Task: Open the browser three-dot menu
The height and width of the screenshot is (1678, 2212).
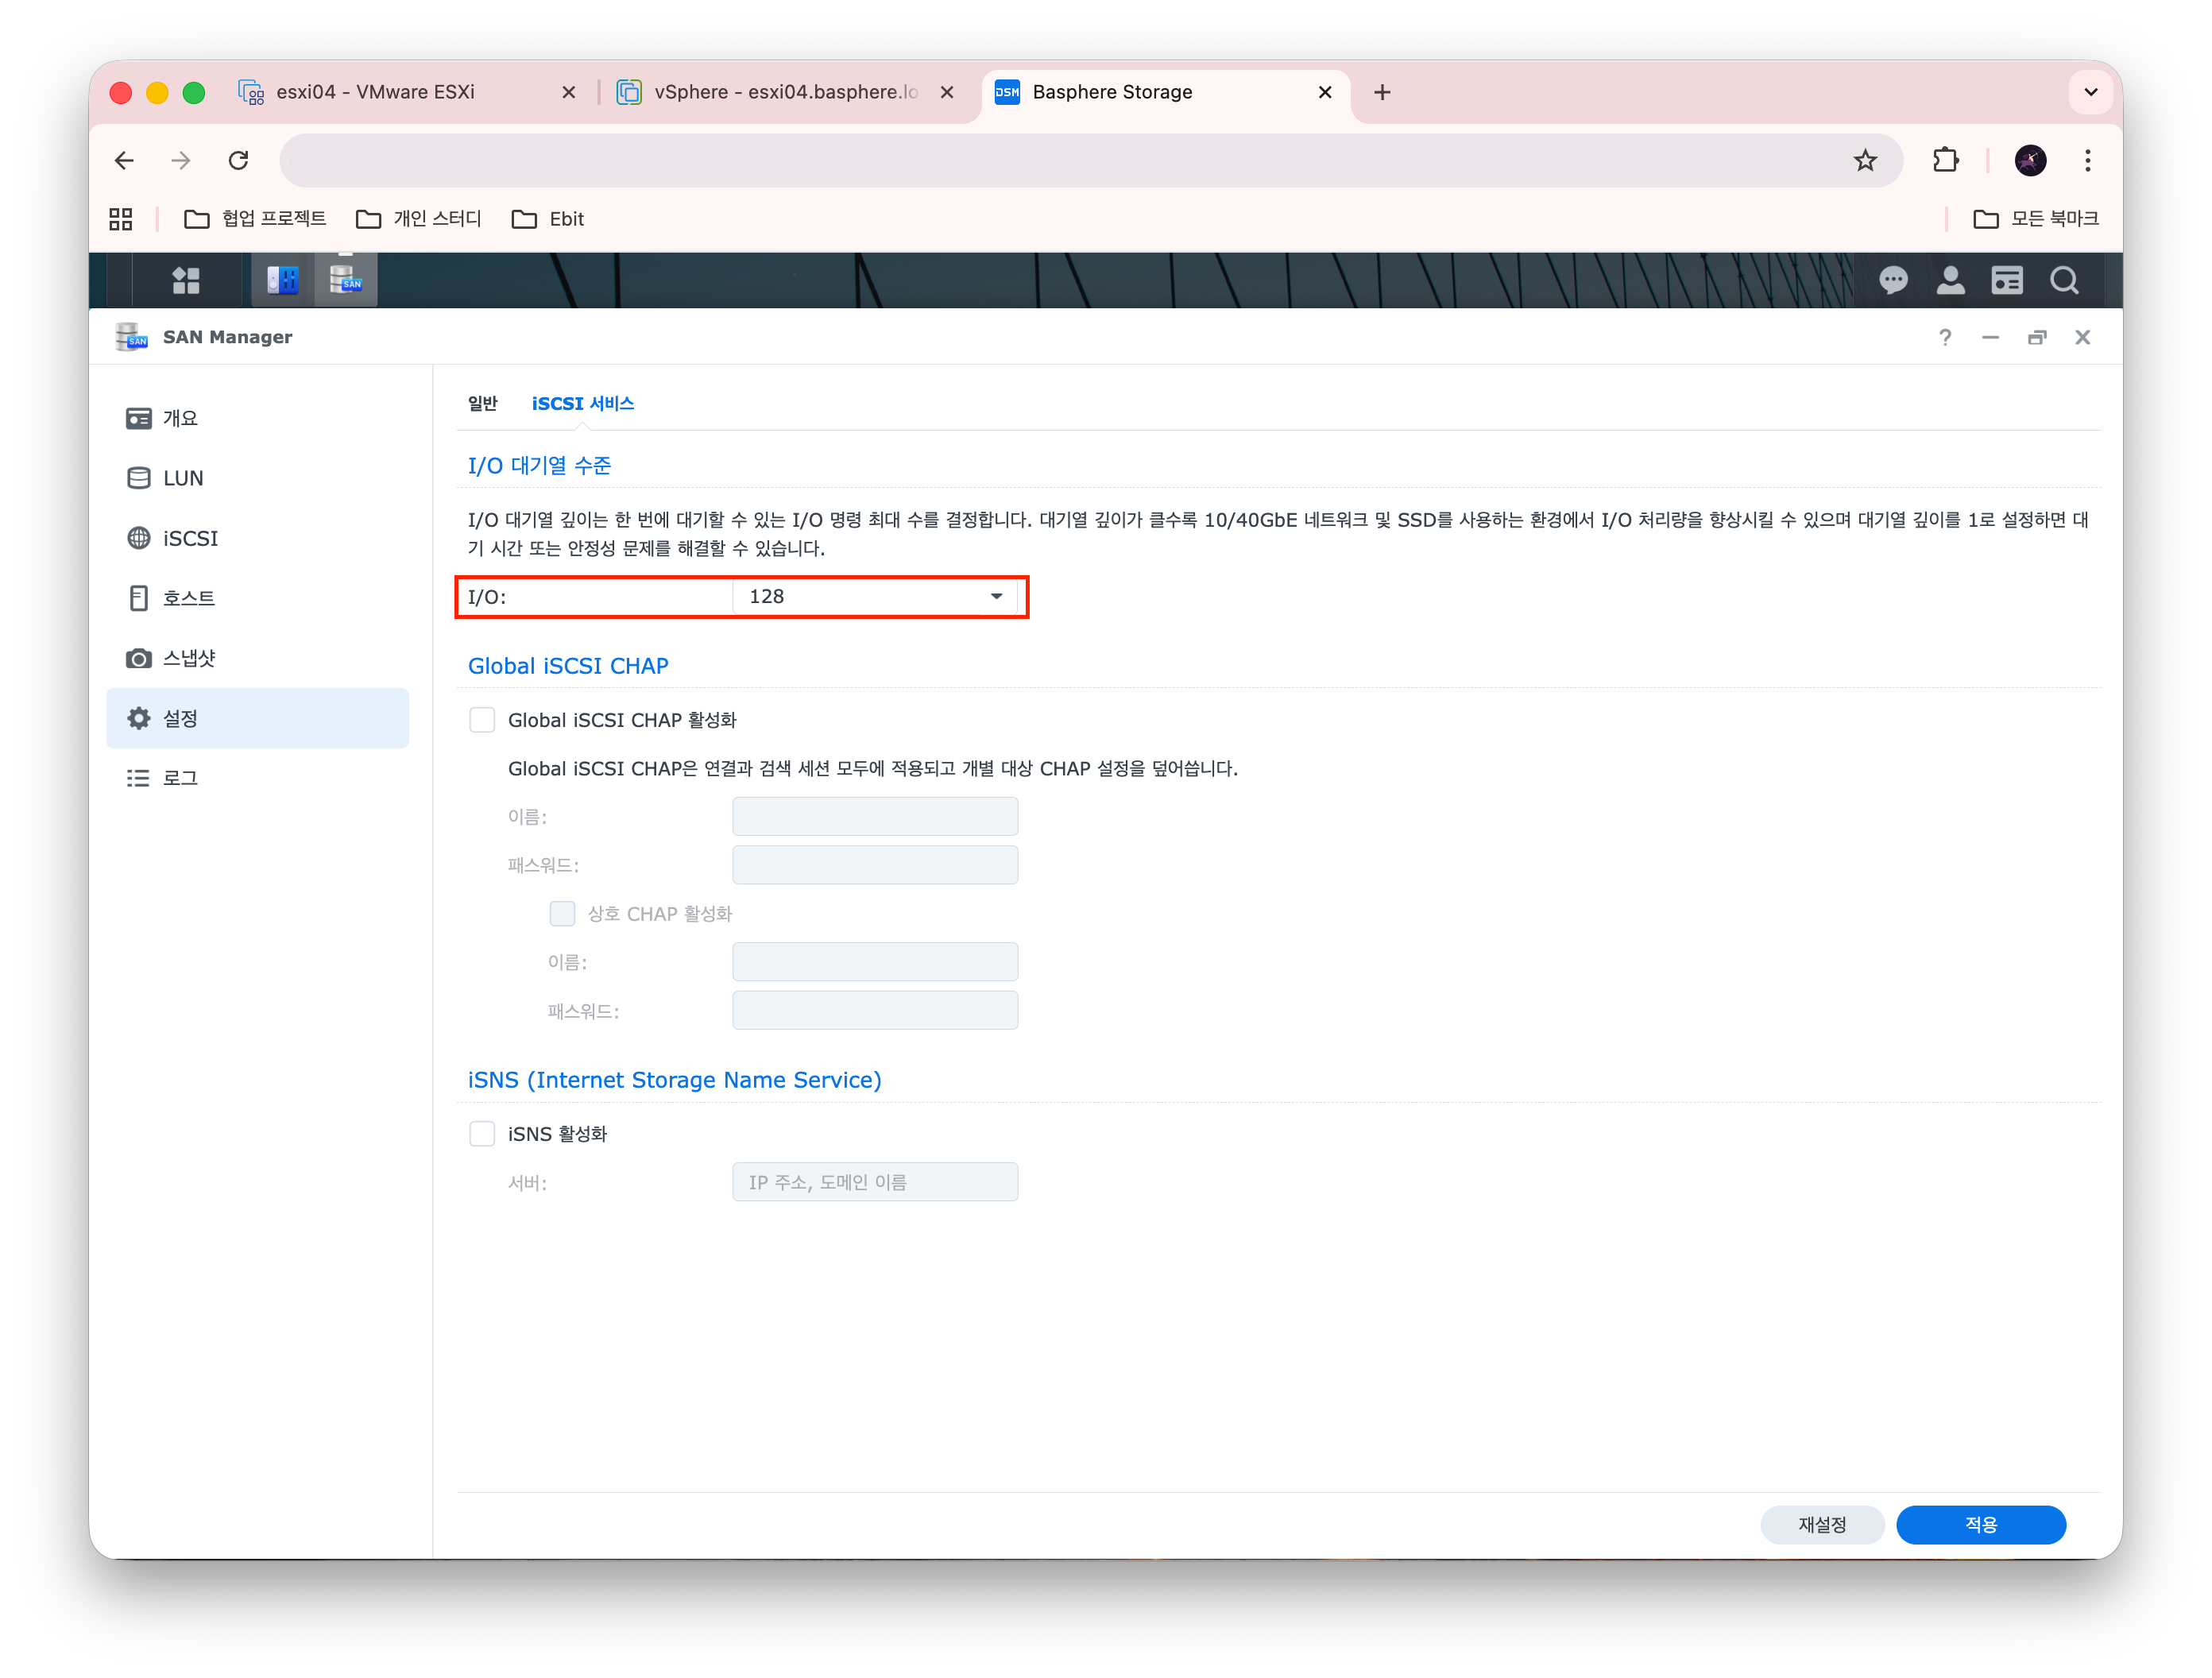Action: point(2087,160)
